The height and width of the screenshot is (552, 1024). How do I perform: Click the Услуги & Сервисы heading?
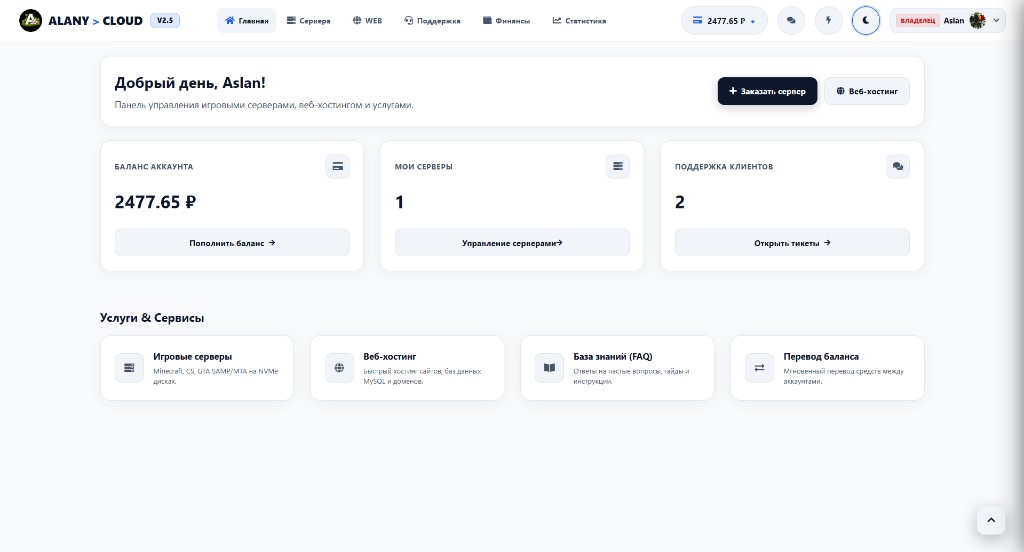click(152, 318)
